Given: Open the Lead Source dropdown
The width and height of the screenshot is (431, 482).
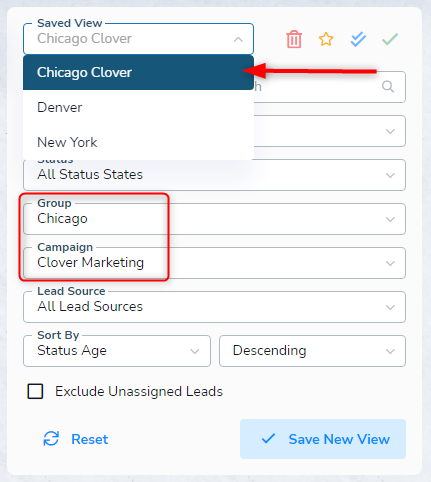Looking at the screenshot, I should (x=214, y=307).
